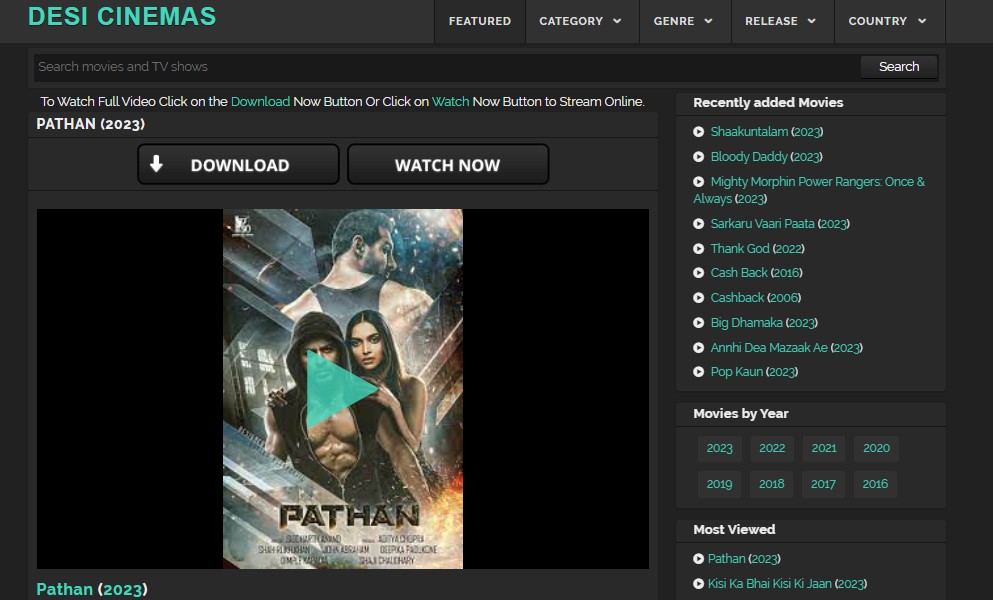Click the Download button for Pathan

pyautogui.click(x=238, y=165)
